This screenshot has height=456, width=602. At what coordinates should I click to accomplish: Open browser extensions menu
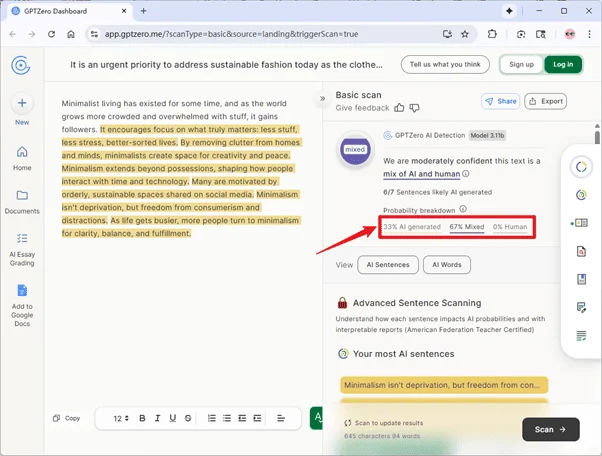point(492,34)
